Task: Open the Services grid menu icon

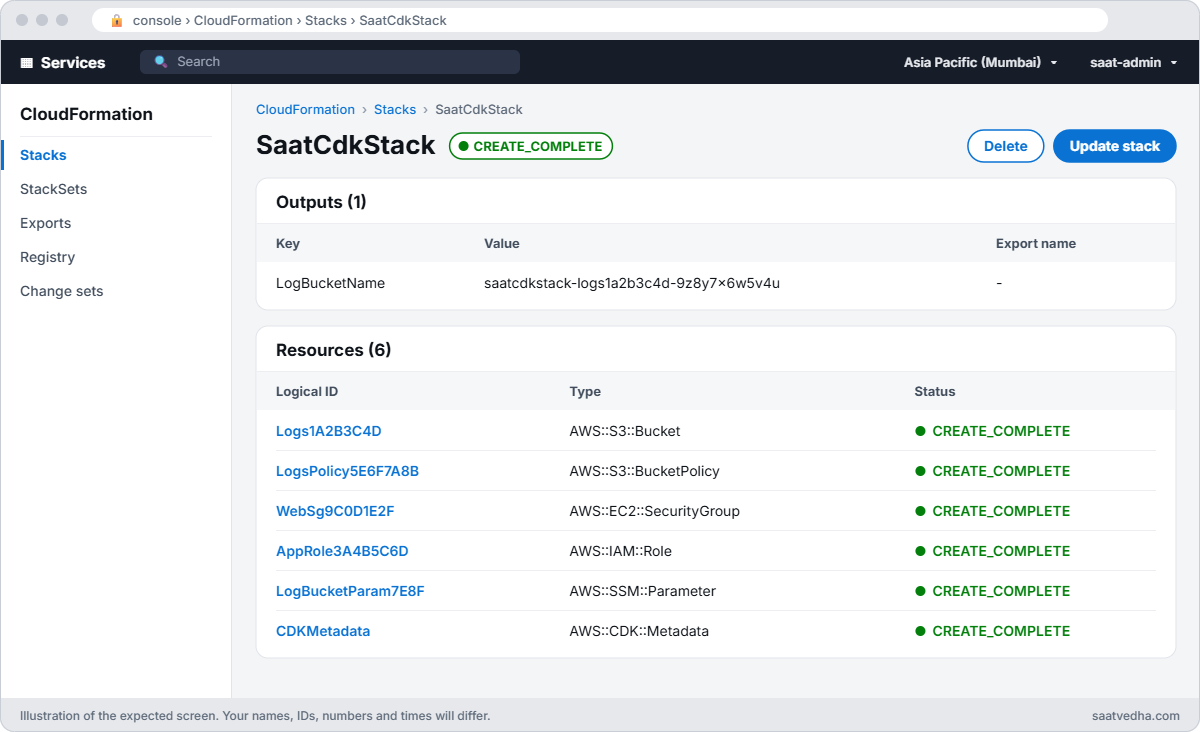Action: [26, 62]
